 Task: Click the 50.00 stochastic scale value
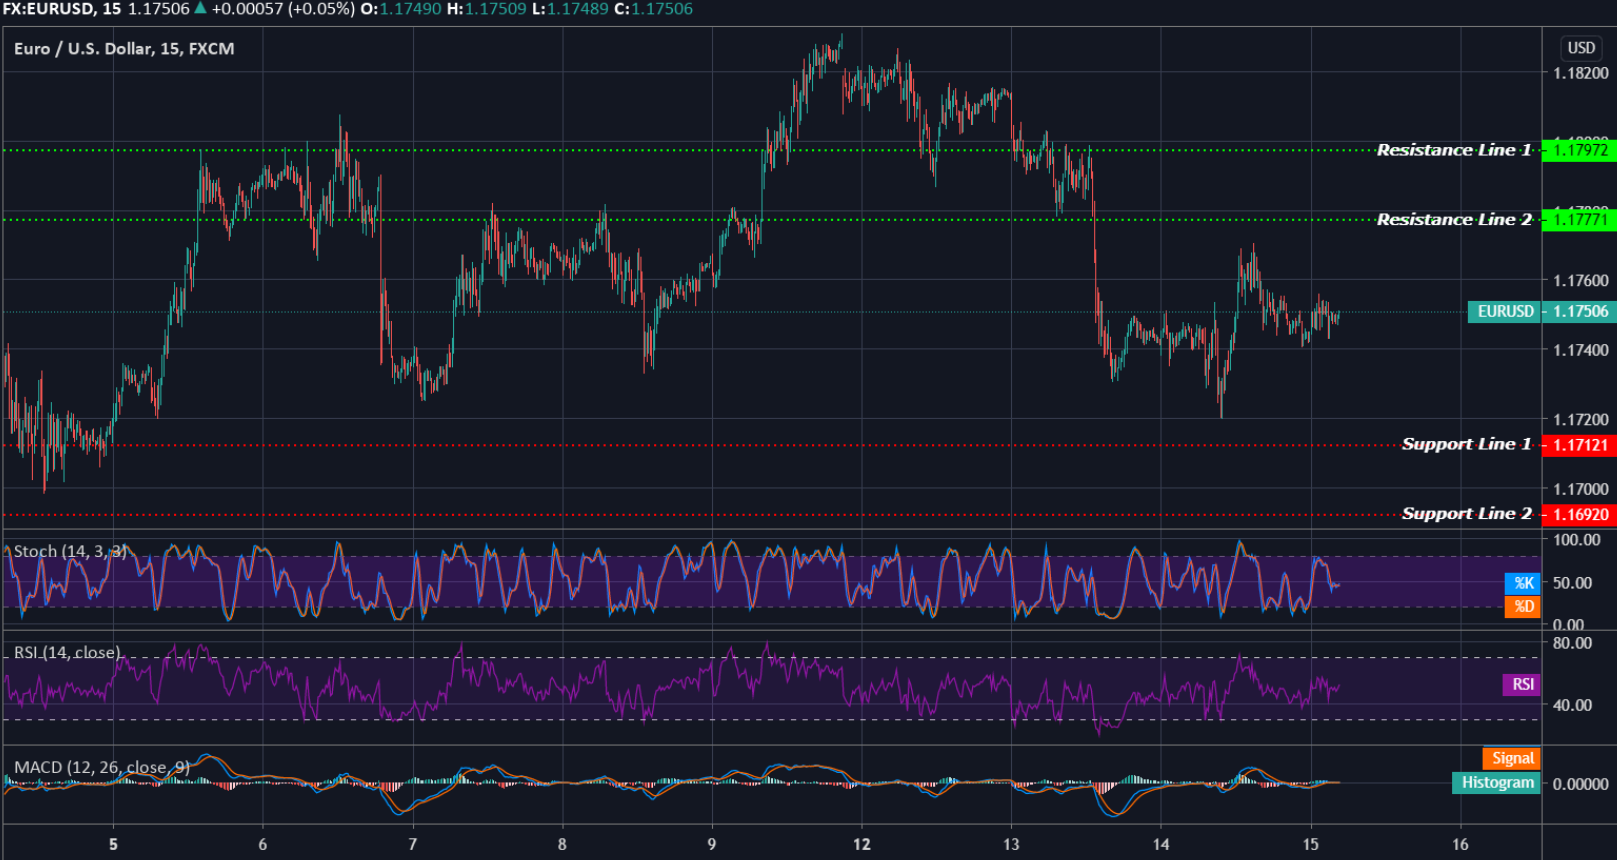1572,583
